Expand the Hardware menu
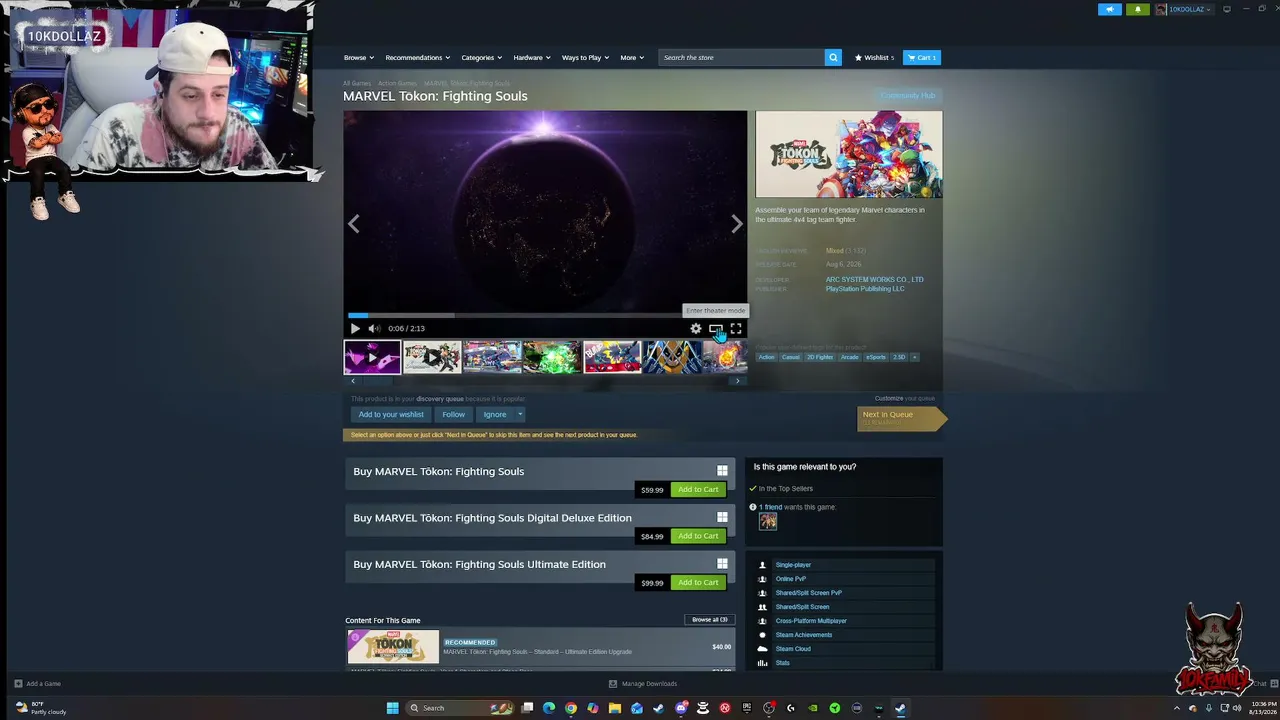 coord(532,57)
